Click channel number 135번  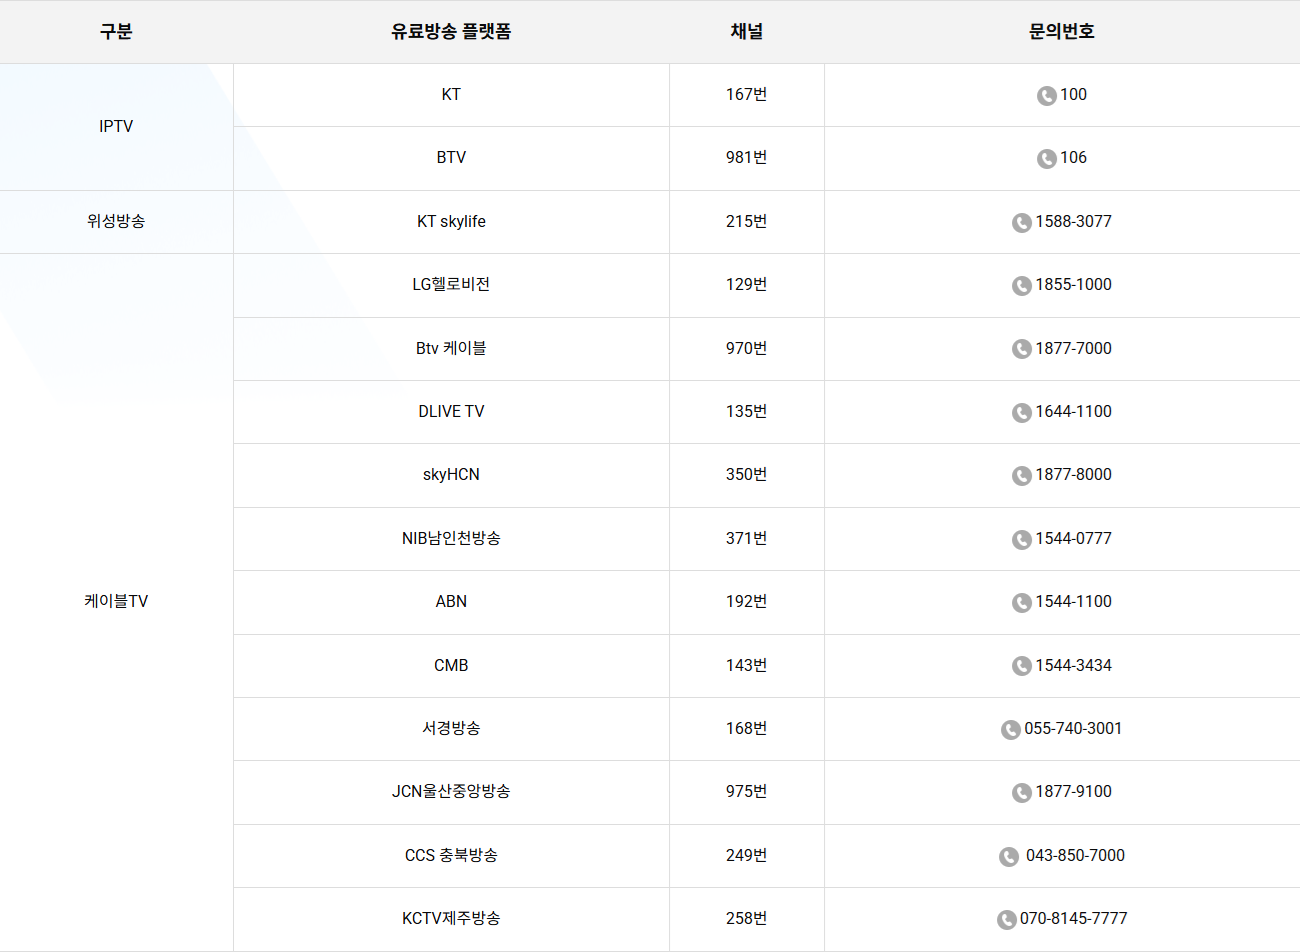point(747,412)
